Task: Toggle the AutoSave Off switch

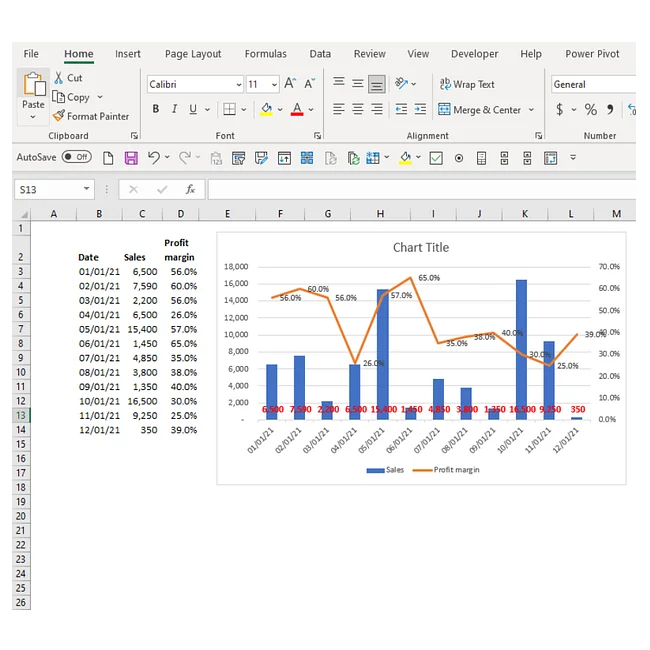Action: [77, 157]
